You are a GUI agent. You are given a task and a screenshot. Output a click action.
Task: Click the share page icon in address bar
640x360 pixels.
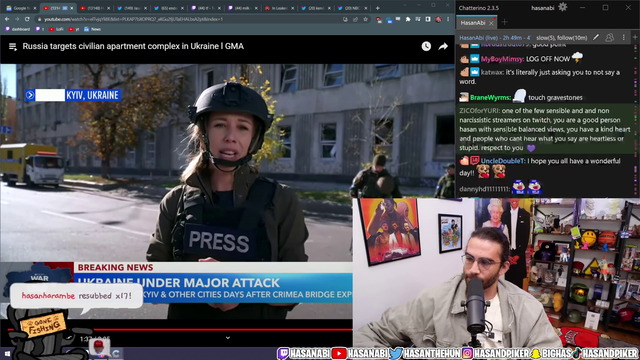pos(355,19)
